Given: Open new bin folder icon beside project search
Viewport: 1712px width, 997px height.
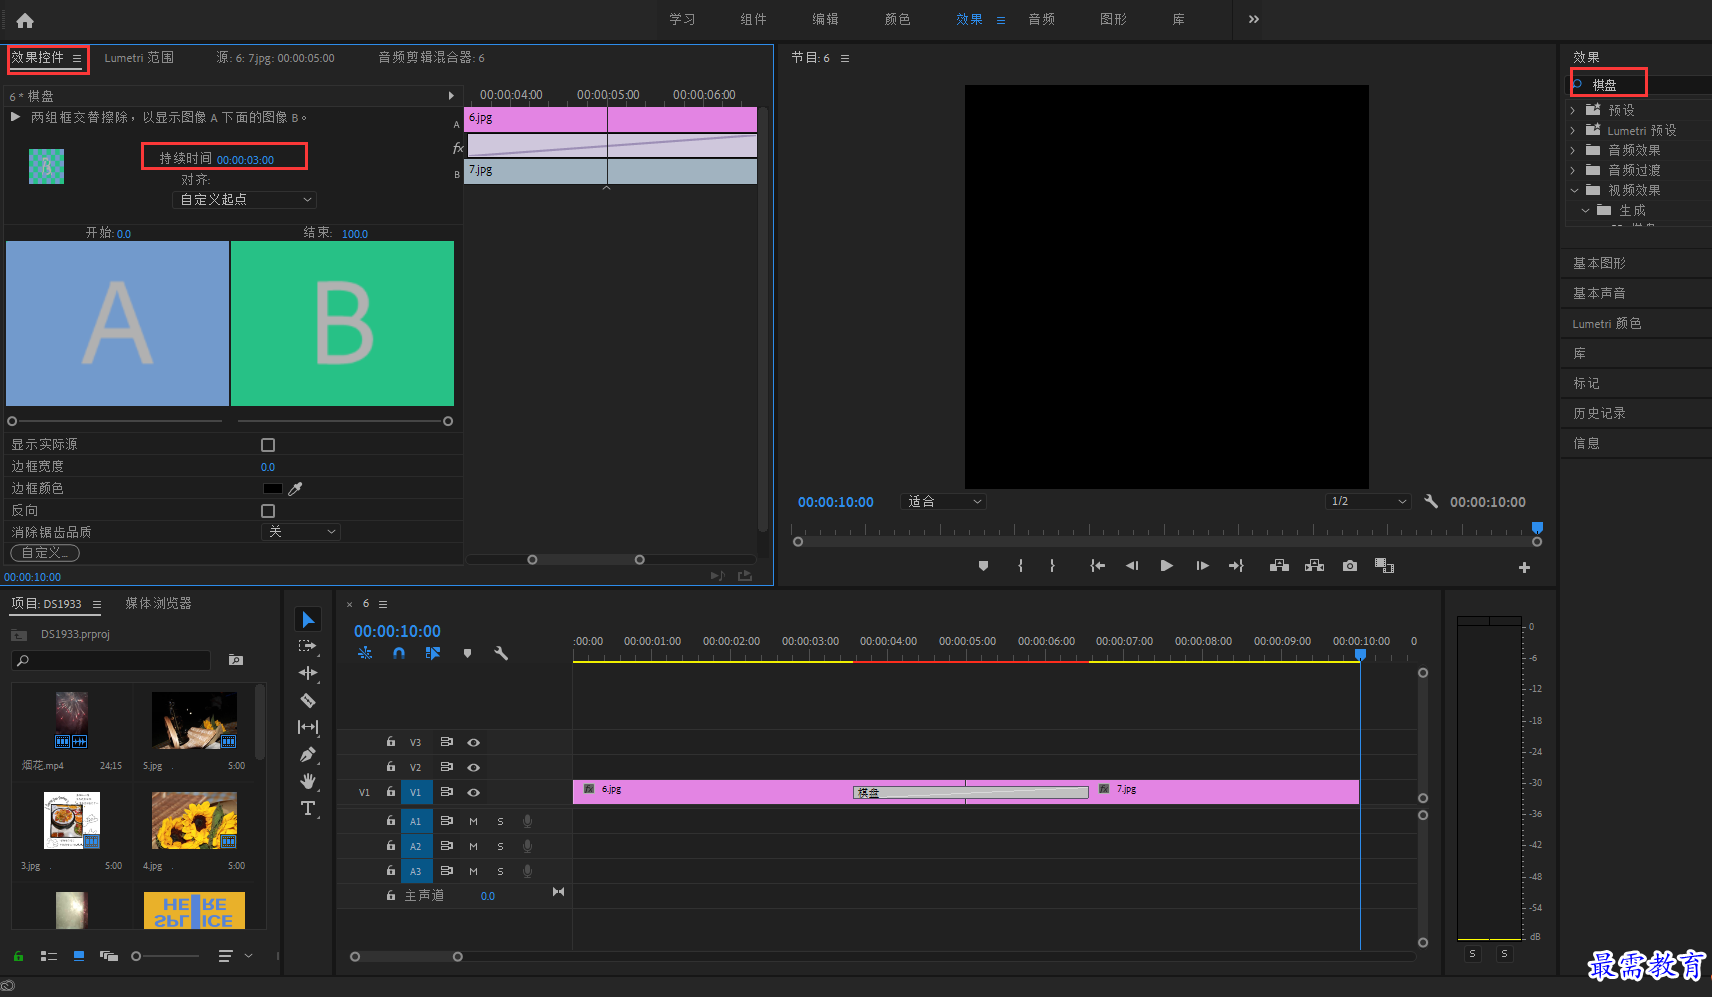Looking at the screenshot, I should (236, 660).
